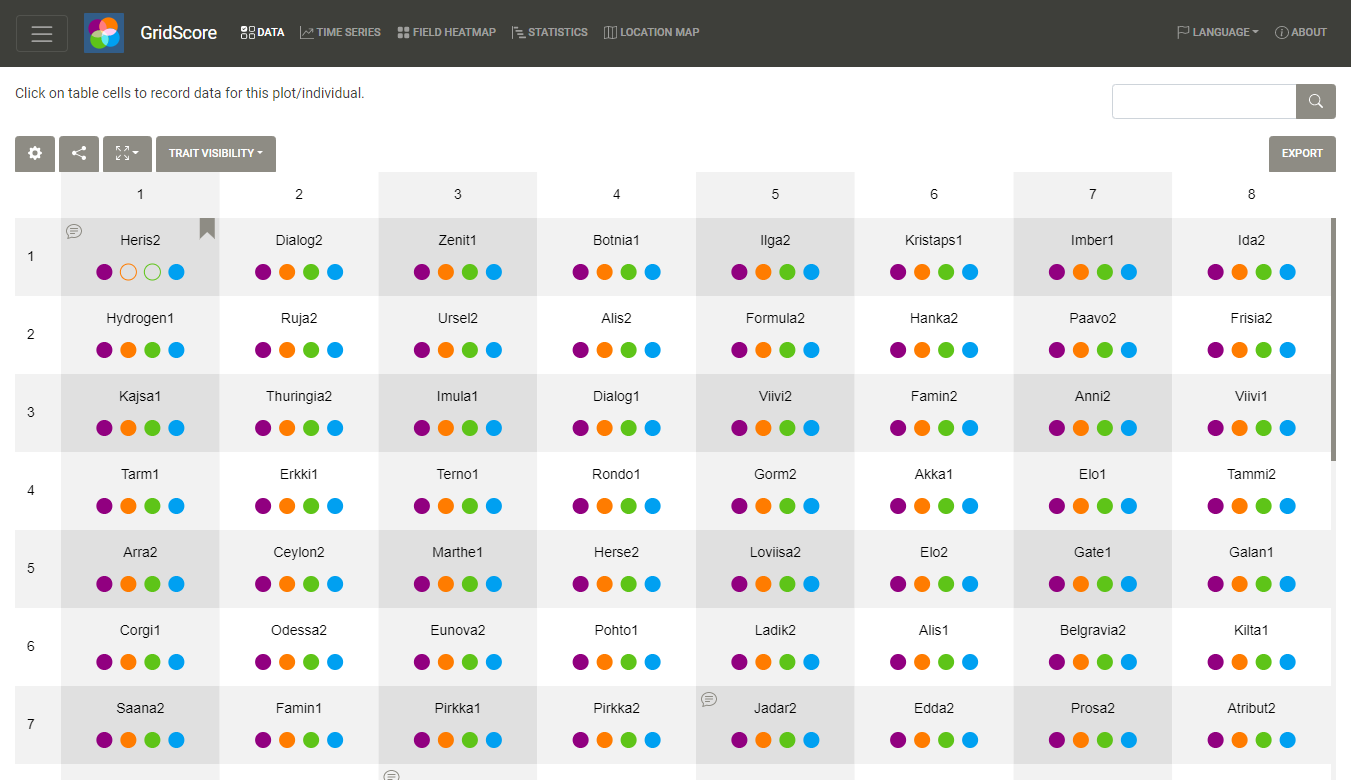Open the settings gear button
This screenshot has width=1351, height=780.
tap(35, 154)
